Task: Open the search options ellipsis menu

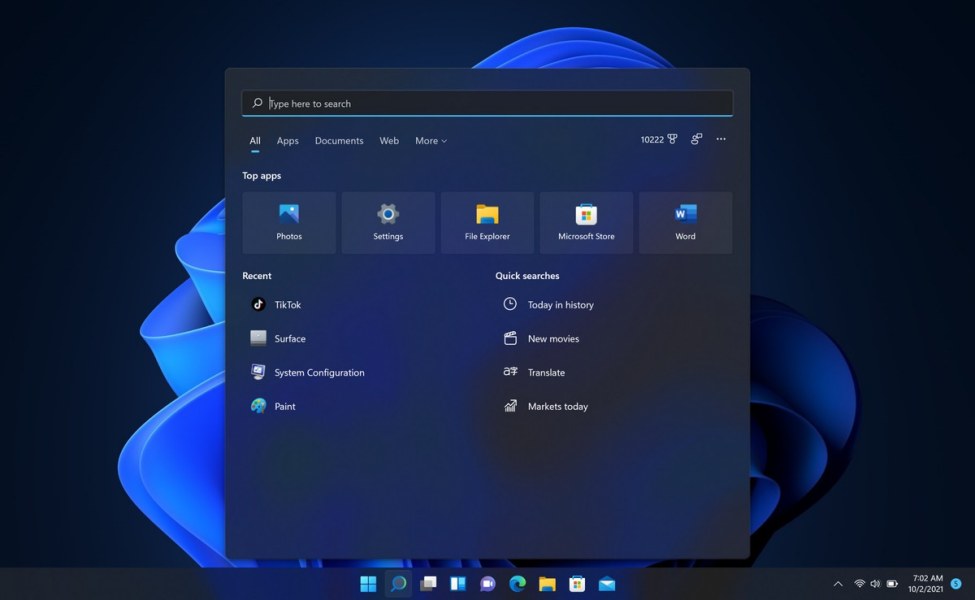Action: click(721, 140)
